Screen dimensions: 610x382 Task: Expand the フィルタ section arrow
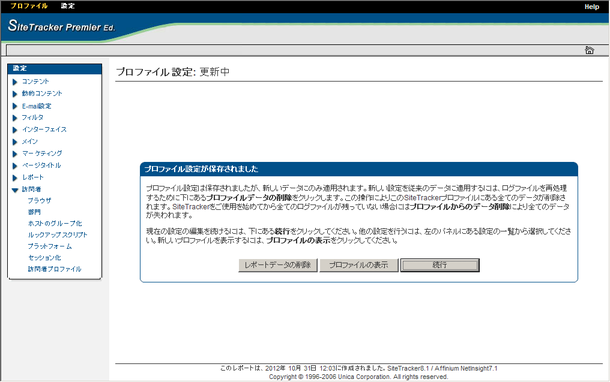click(x=15, y=118)
